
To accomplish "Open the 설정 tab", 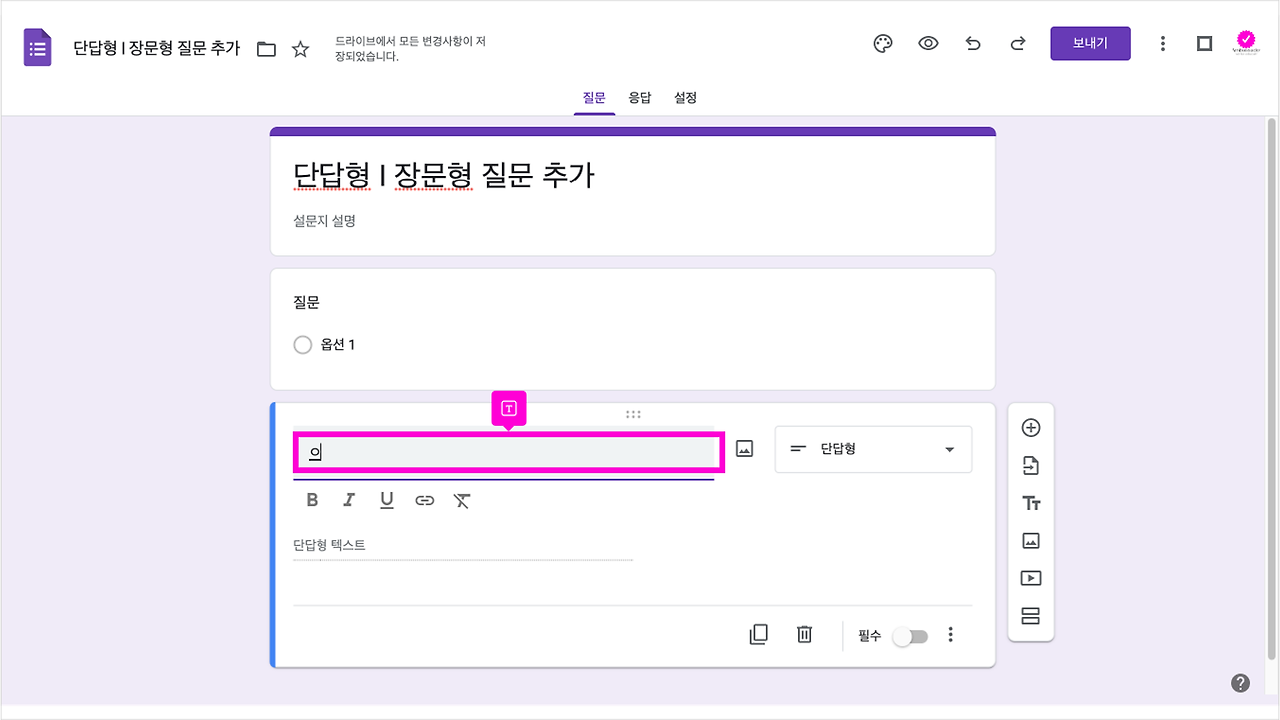I will pyautogui.click(x=685, y=97).
